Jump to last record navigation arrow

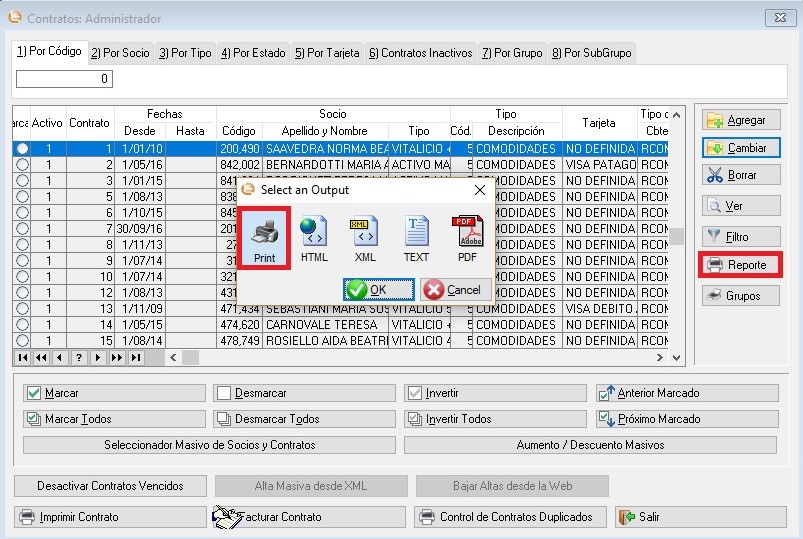point(135,357)
